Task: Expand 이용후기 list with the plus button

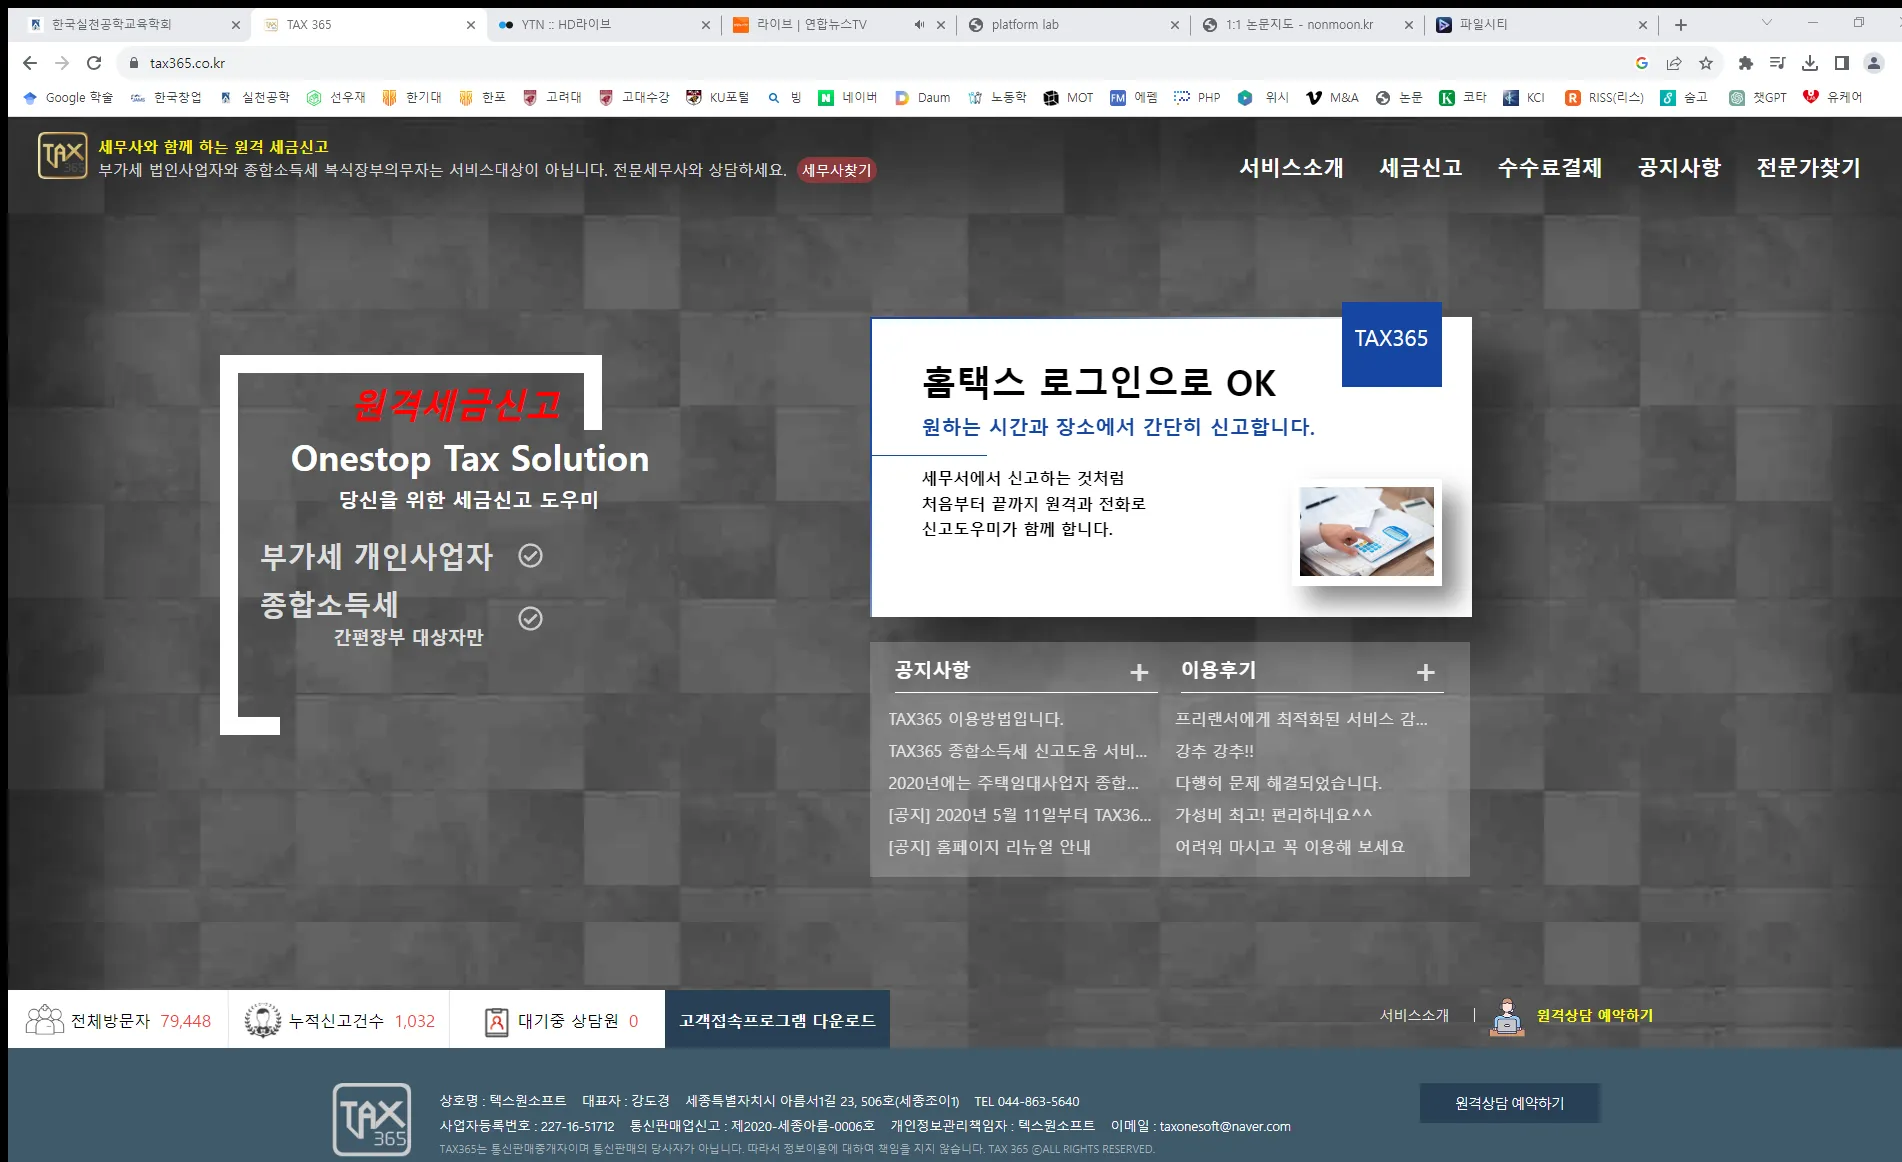Action: (x=1426, y=673)
